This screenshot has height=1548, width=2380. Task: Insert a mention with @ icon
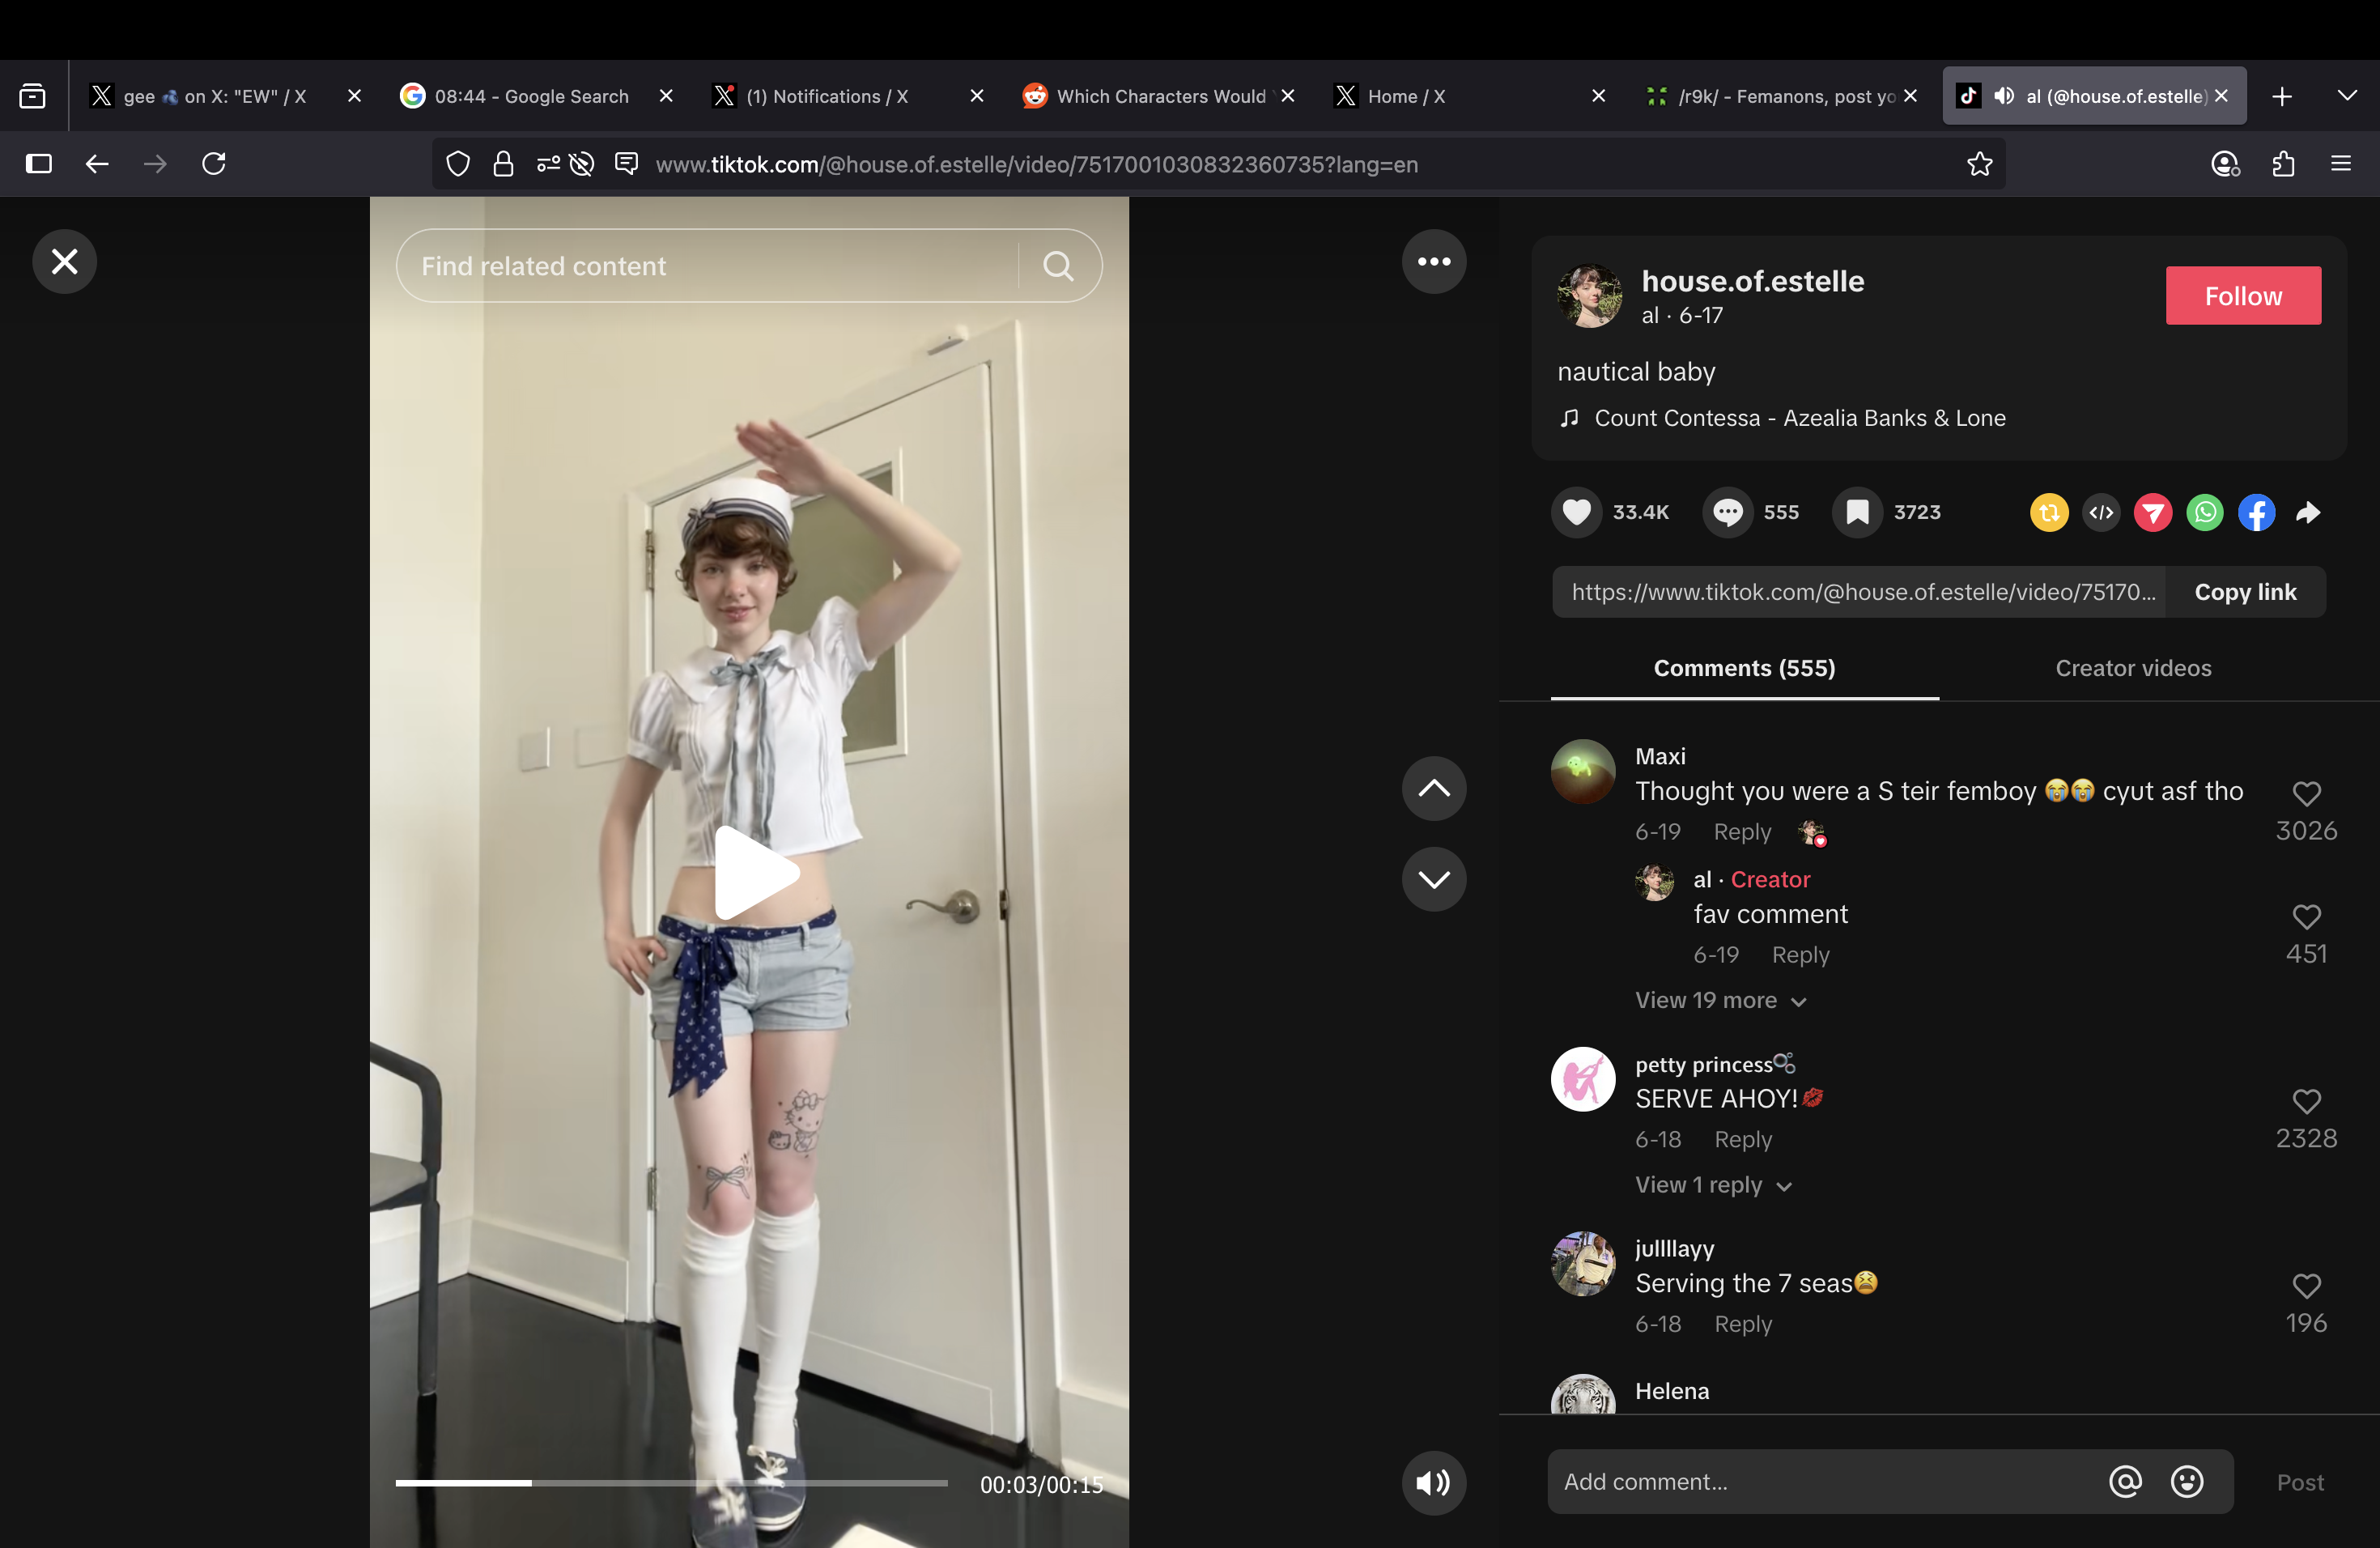[2125, 1482]
